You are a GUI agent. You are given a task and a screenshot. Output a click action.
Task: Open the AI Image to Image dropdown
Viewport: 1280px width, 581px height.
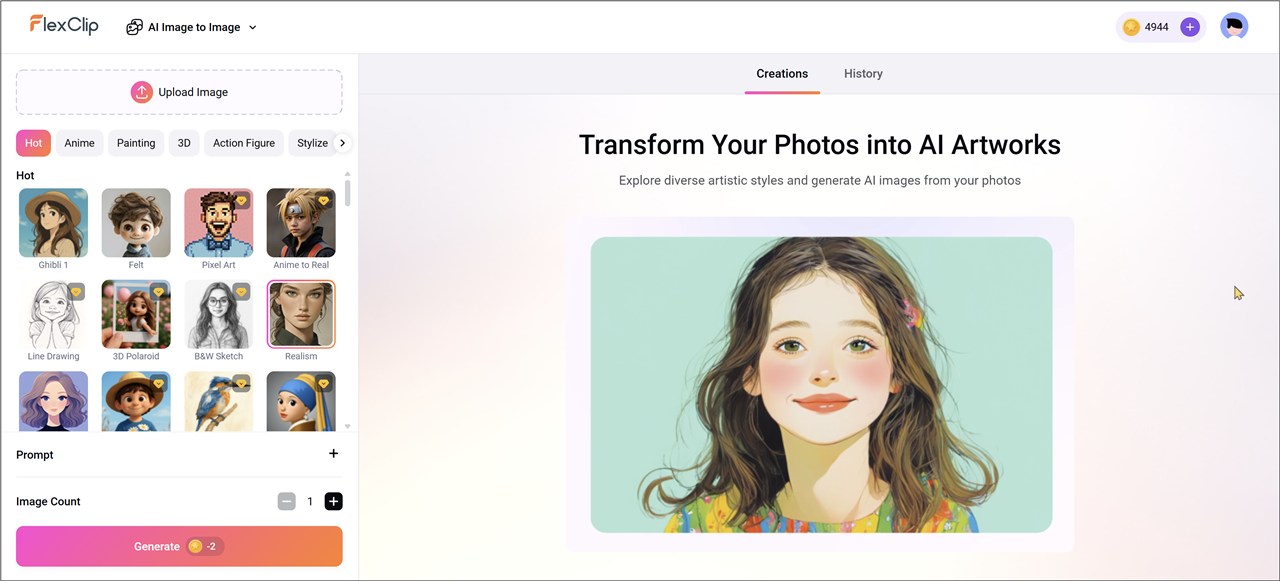[192, 27]
